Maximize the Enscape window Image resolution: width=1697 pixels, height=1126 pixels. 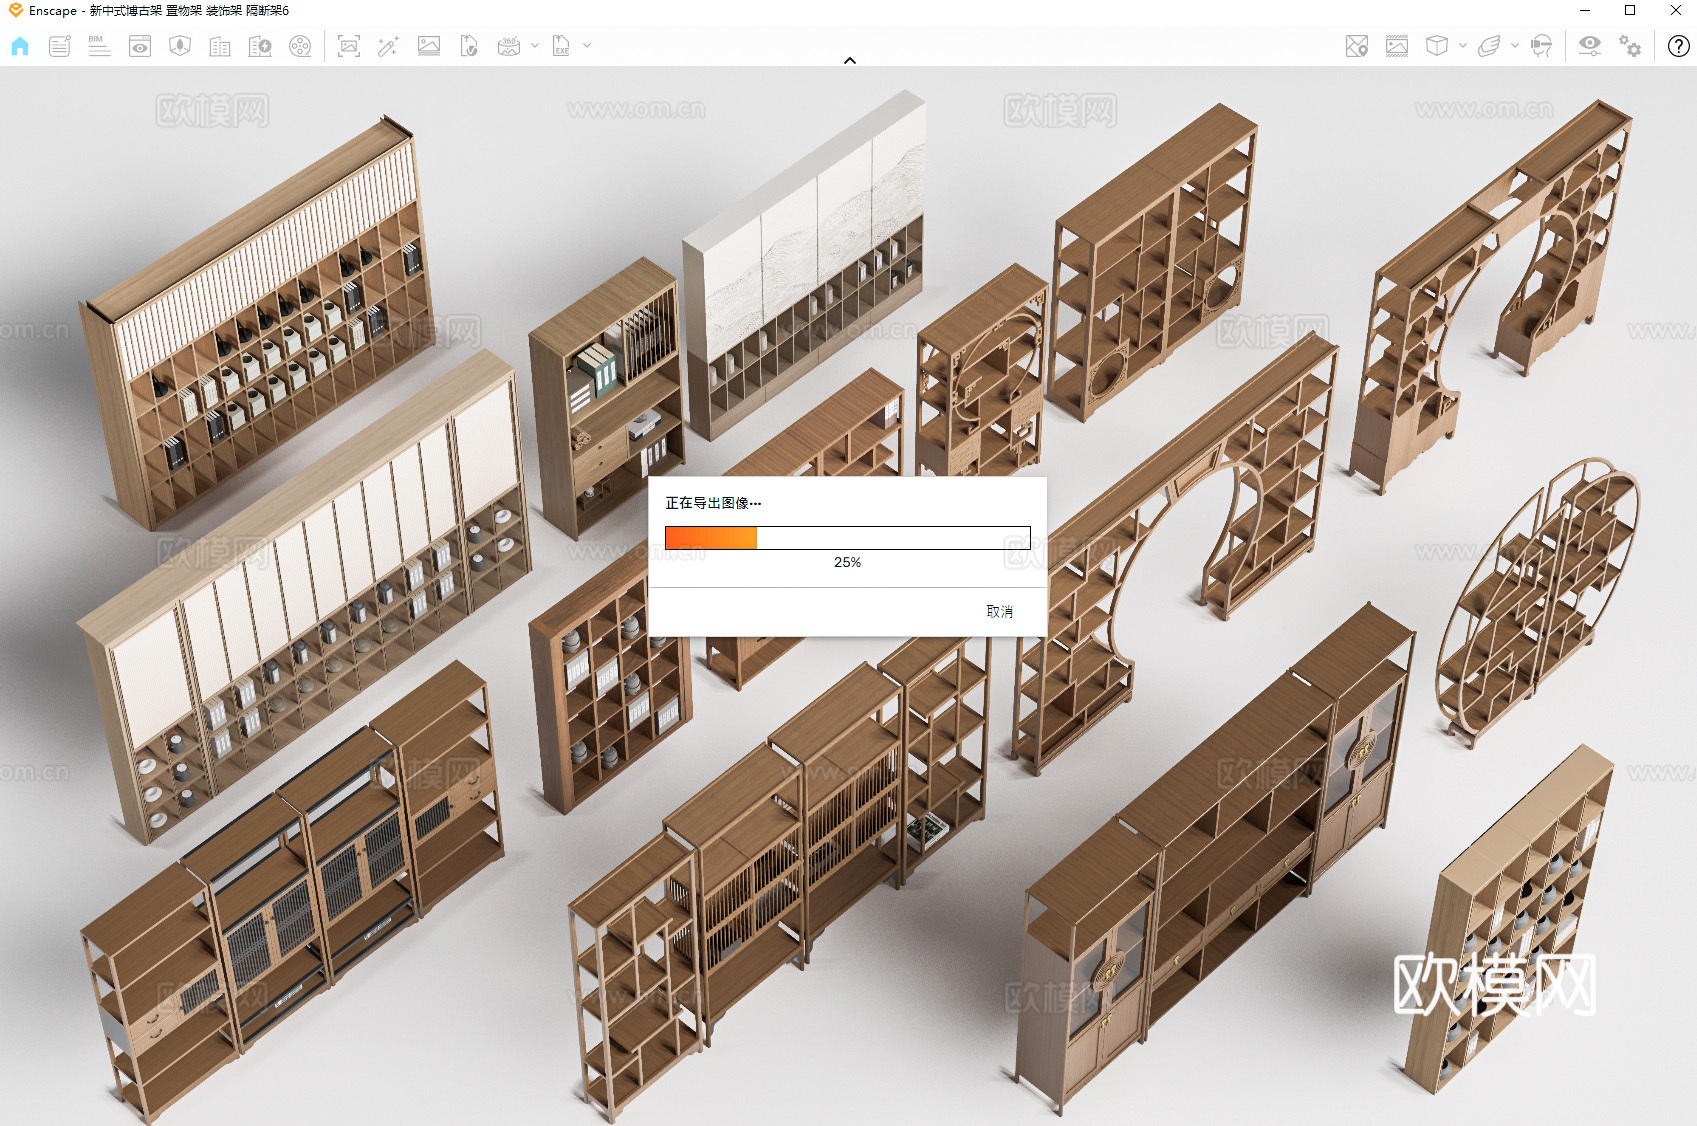click(x=1630, y=10)
